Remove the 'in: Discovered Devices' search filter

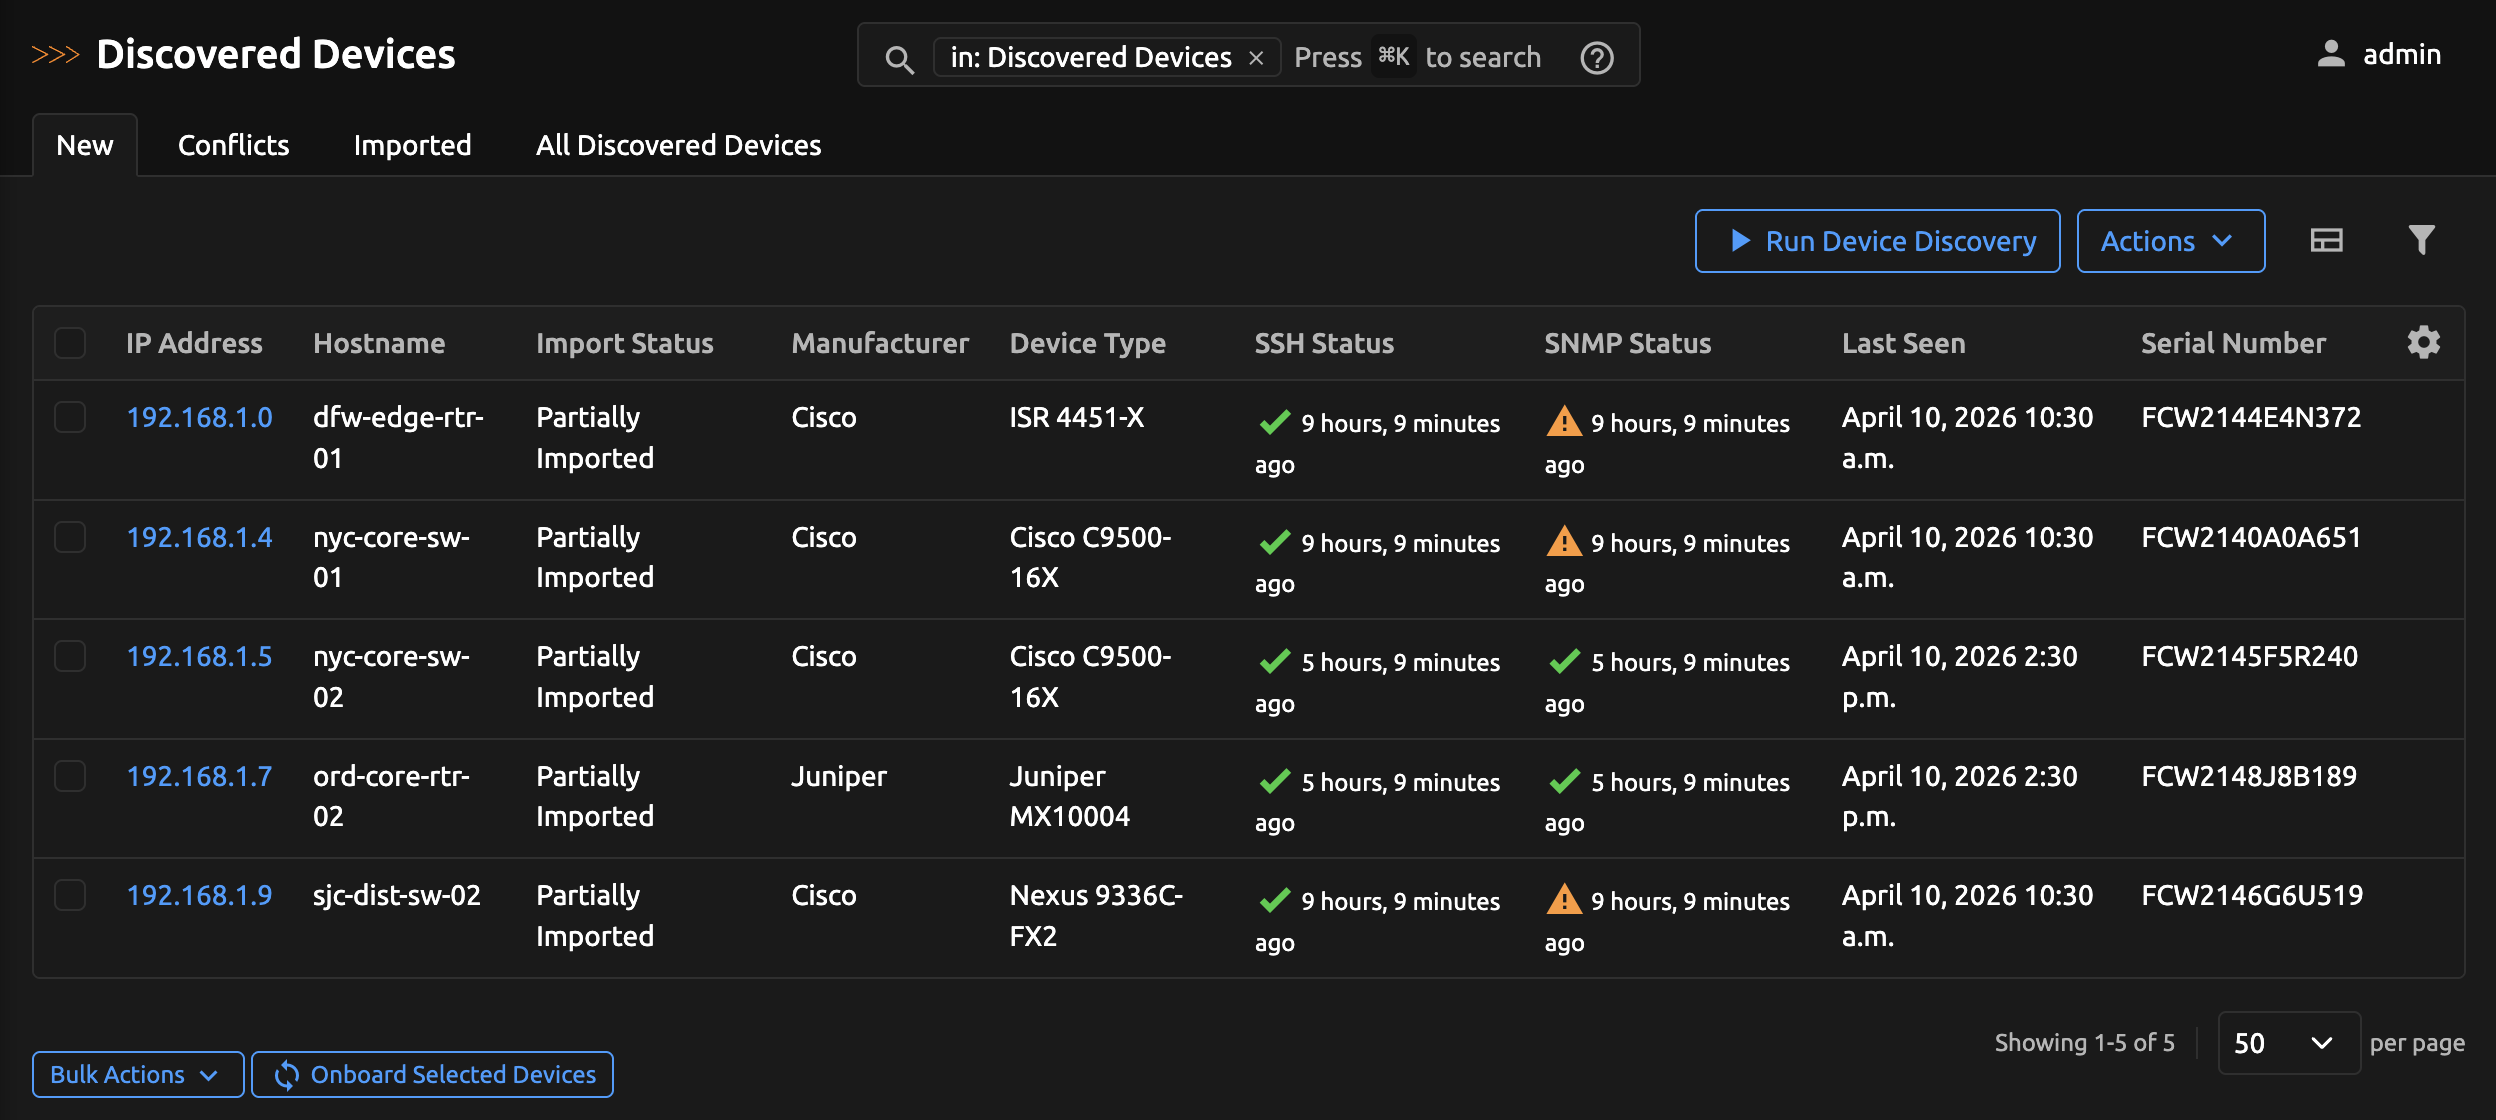tap(1256, 58)
